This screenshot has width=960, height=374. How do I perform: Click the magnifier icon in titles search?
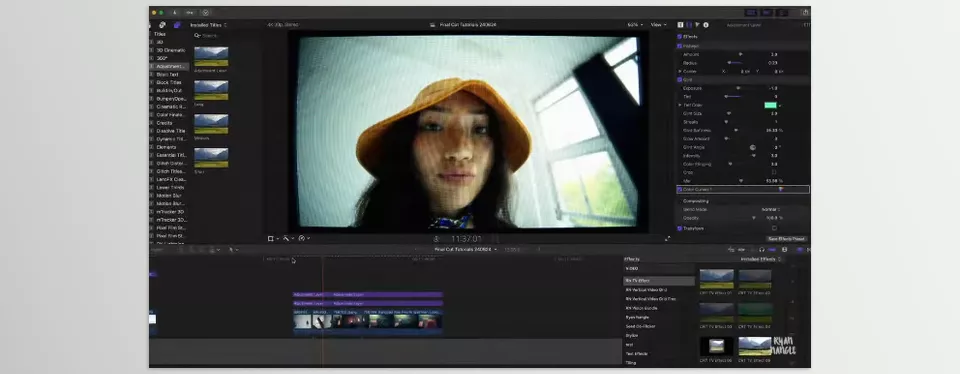[x=197, y=36]
